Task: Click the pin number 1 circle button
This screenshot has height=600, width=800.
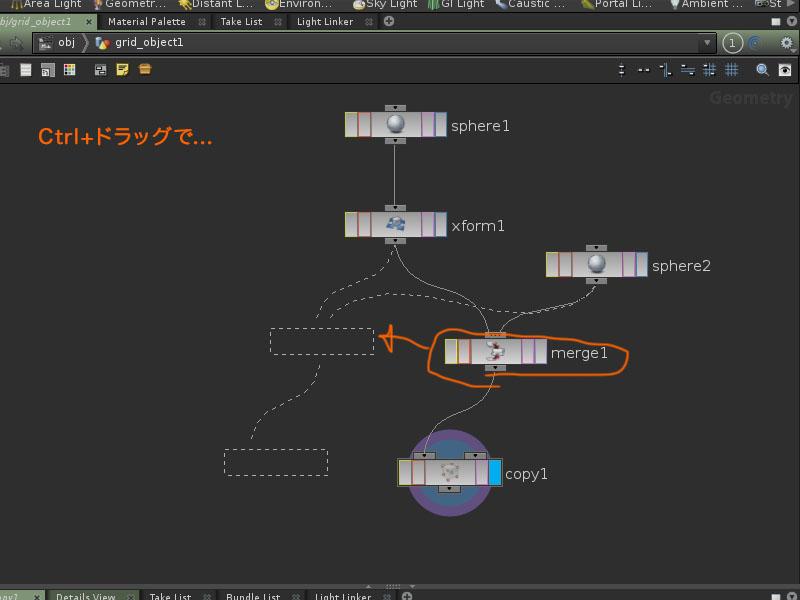Action: tap(733, 43)
